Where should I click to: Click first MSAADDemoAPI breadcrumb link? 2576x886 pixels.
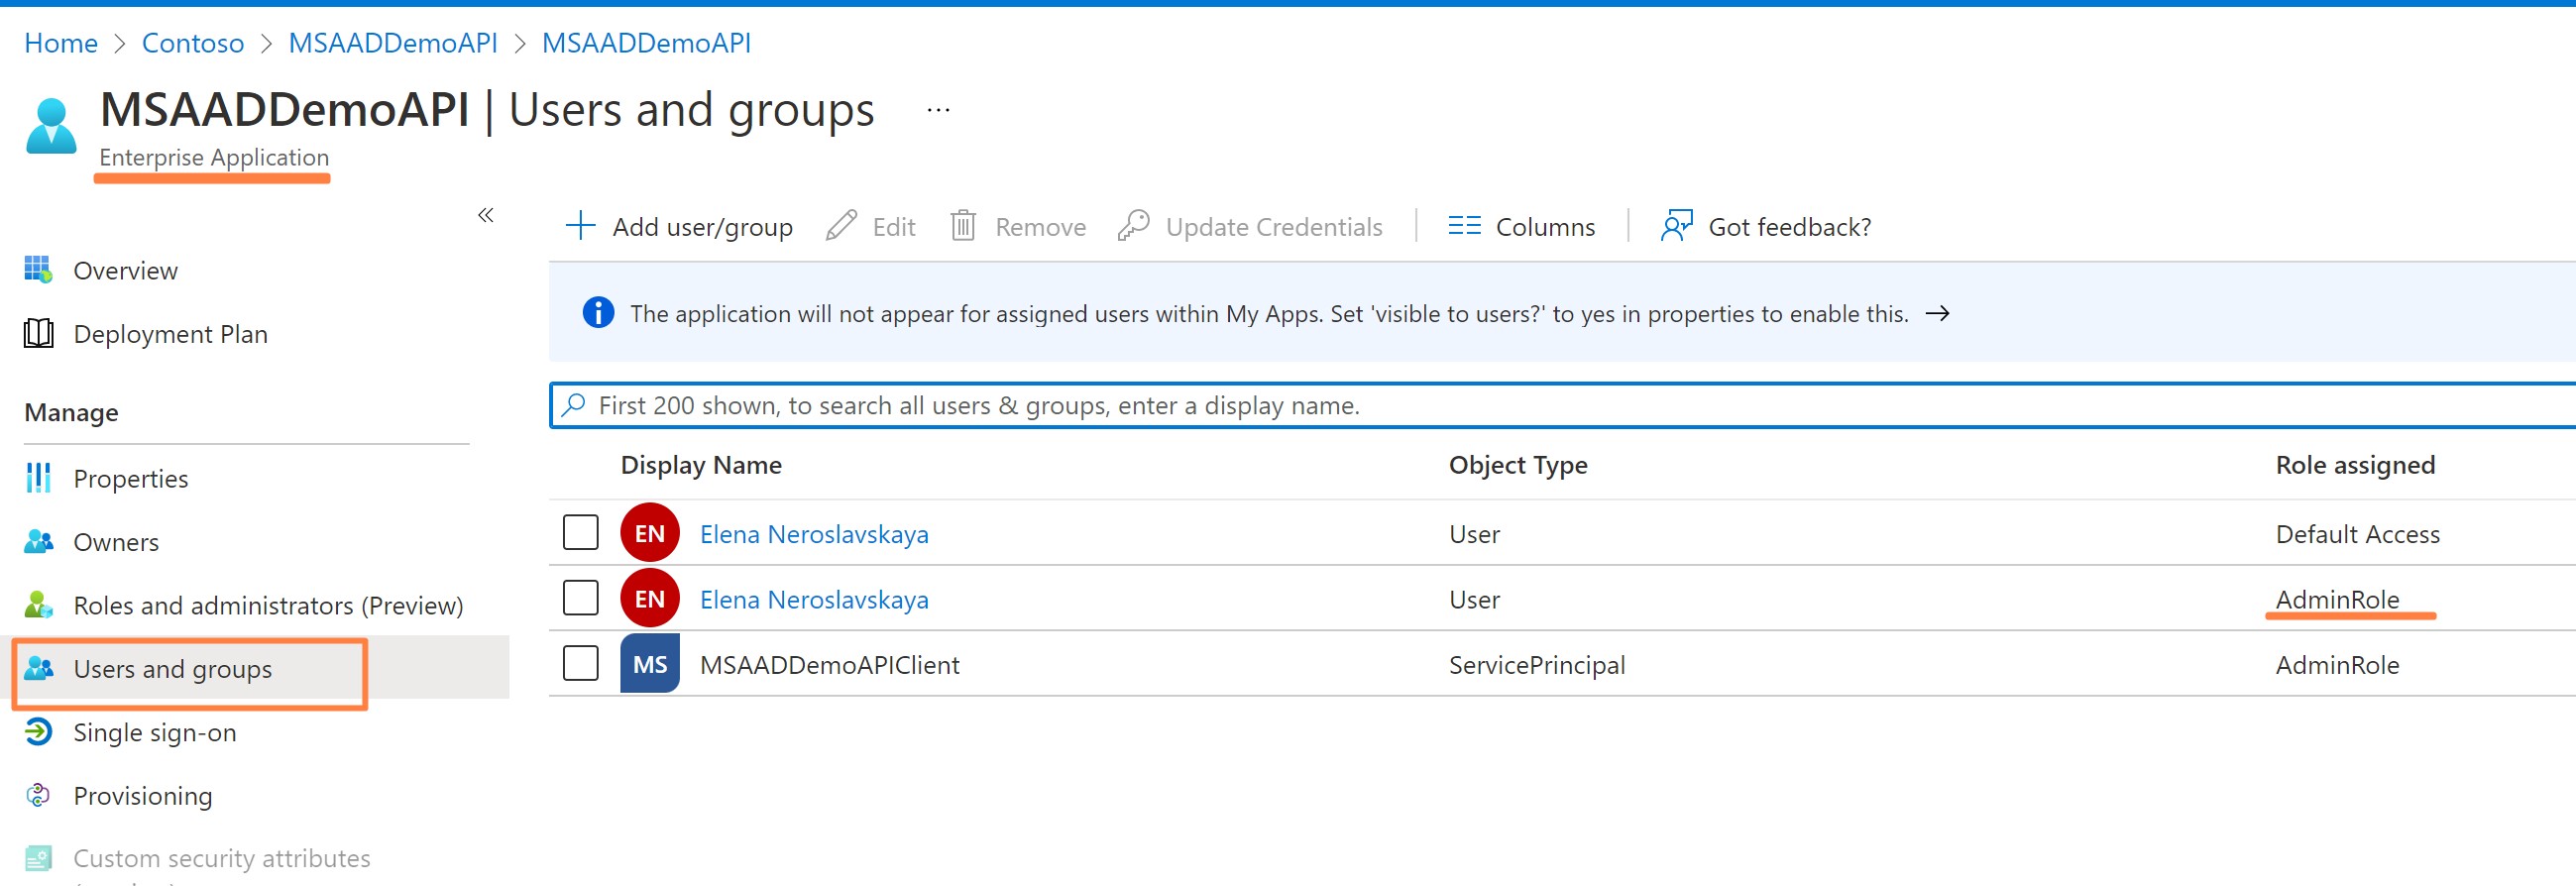pyautogui.click(x=393, y=43)
